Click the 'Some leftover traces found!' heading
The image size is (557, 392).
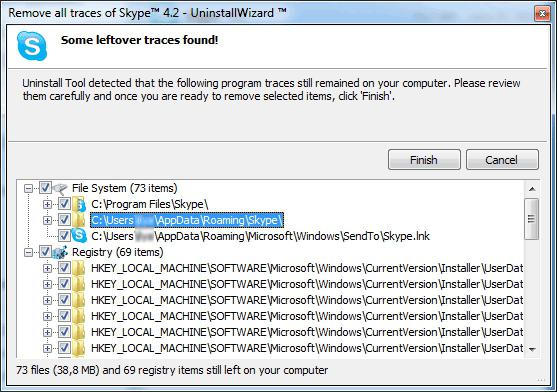coord(140,40)
